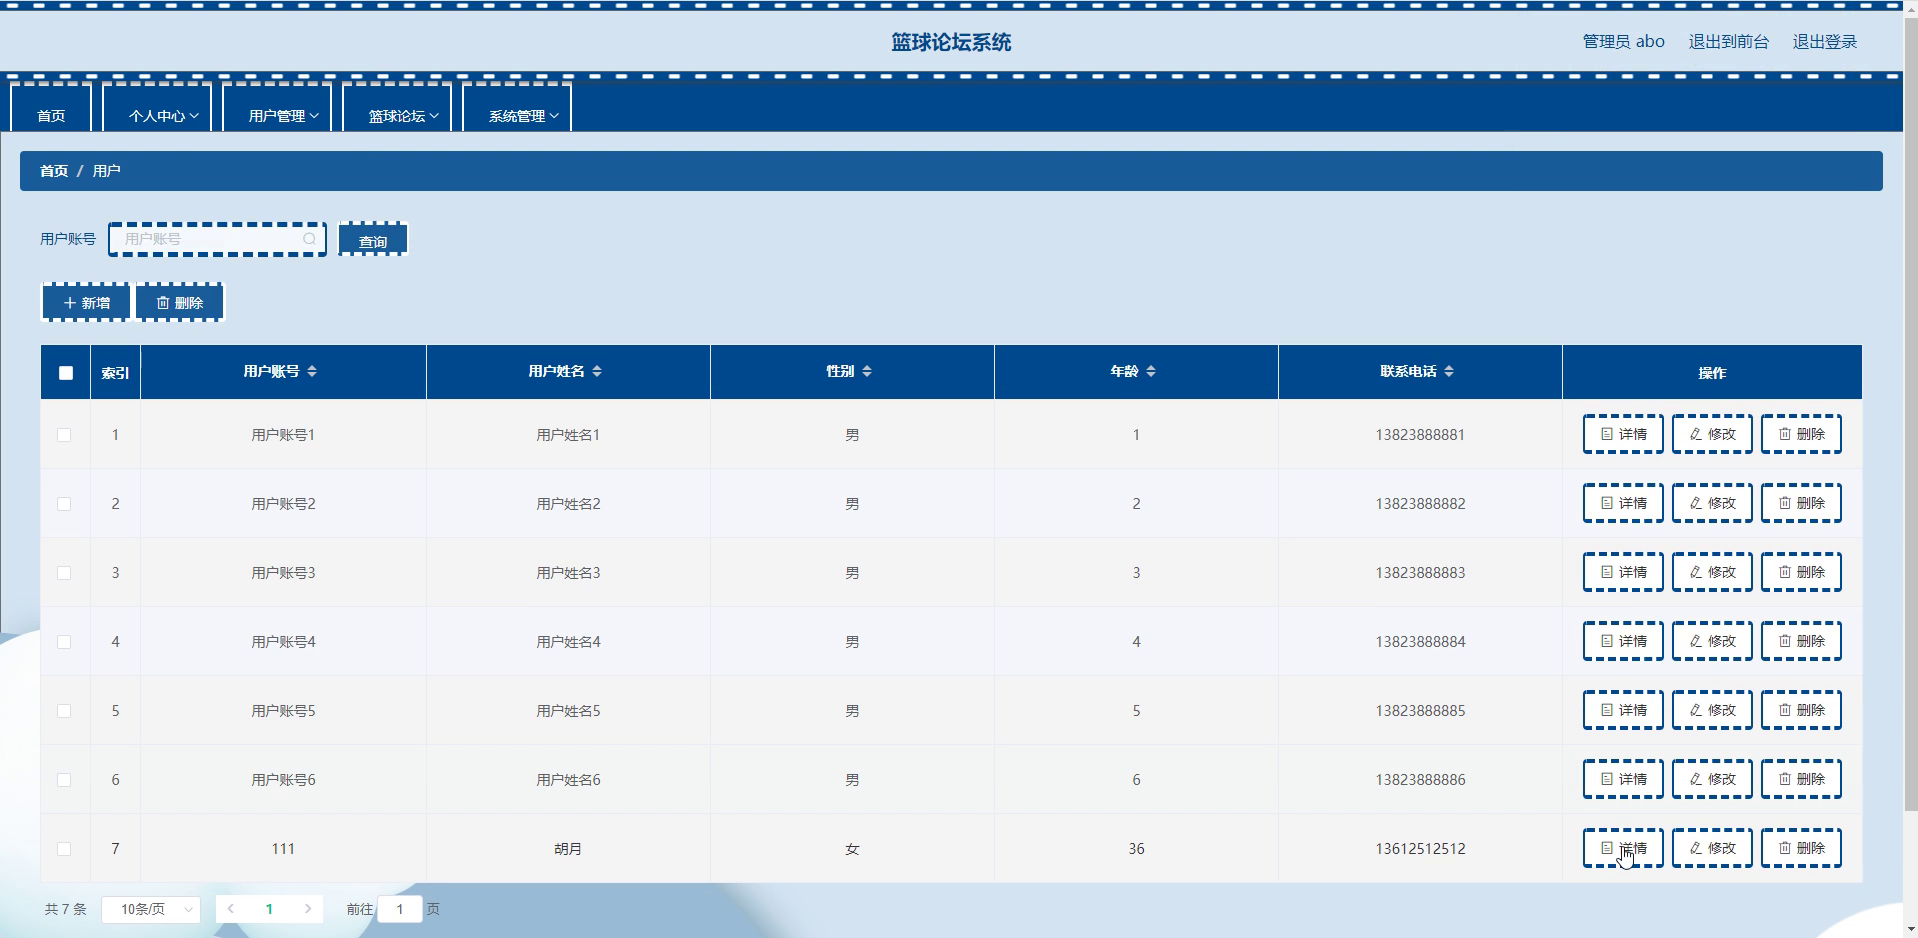Delete 用户账号5 row
The width and height of the screenshot is (1918, 938).
tap(1801, 710)
